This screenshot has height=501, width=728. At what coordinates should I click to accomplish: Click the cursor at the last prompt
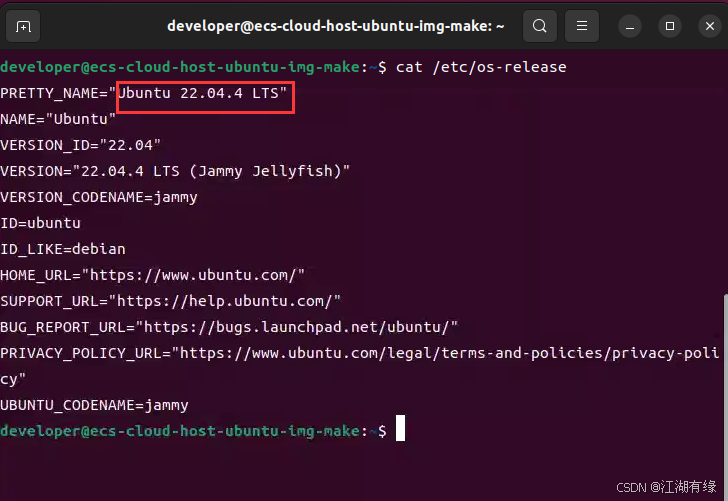(400, 428)
